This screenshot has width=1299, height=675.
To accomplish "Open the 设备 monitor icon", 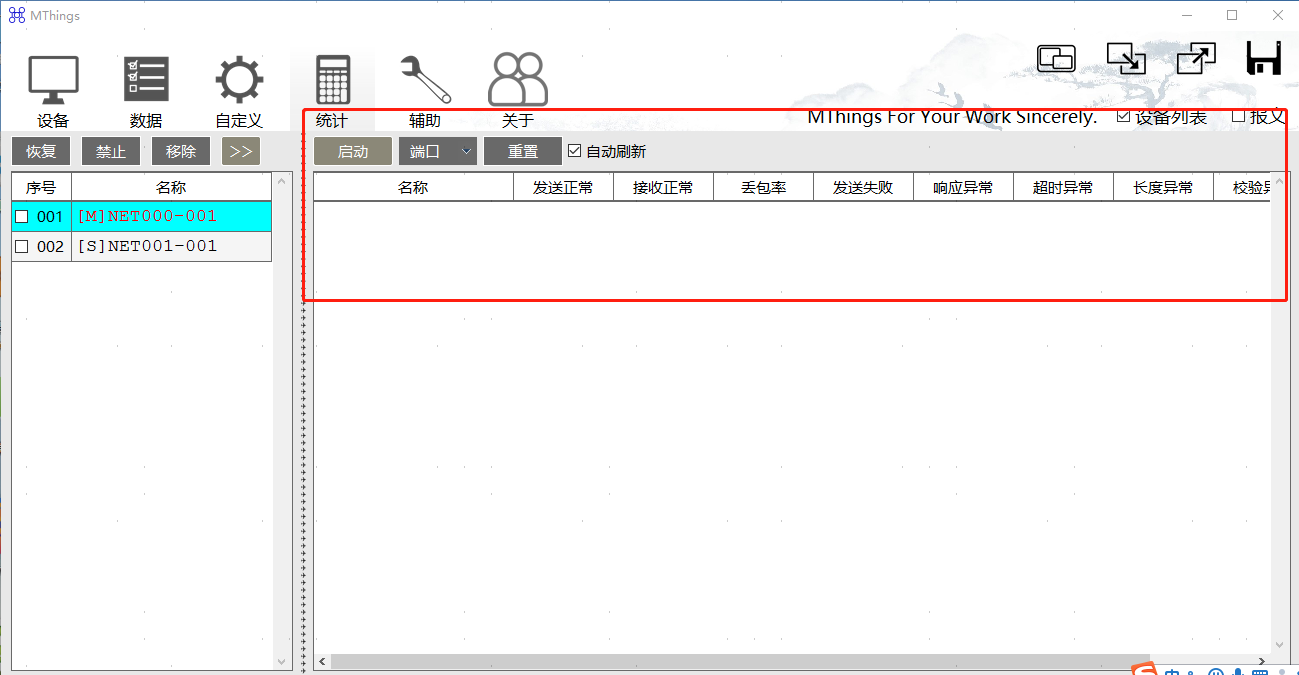I will click(53, 80).
